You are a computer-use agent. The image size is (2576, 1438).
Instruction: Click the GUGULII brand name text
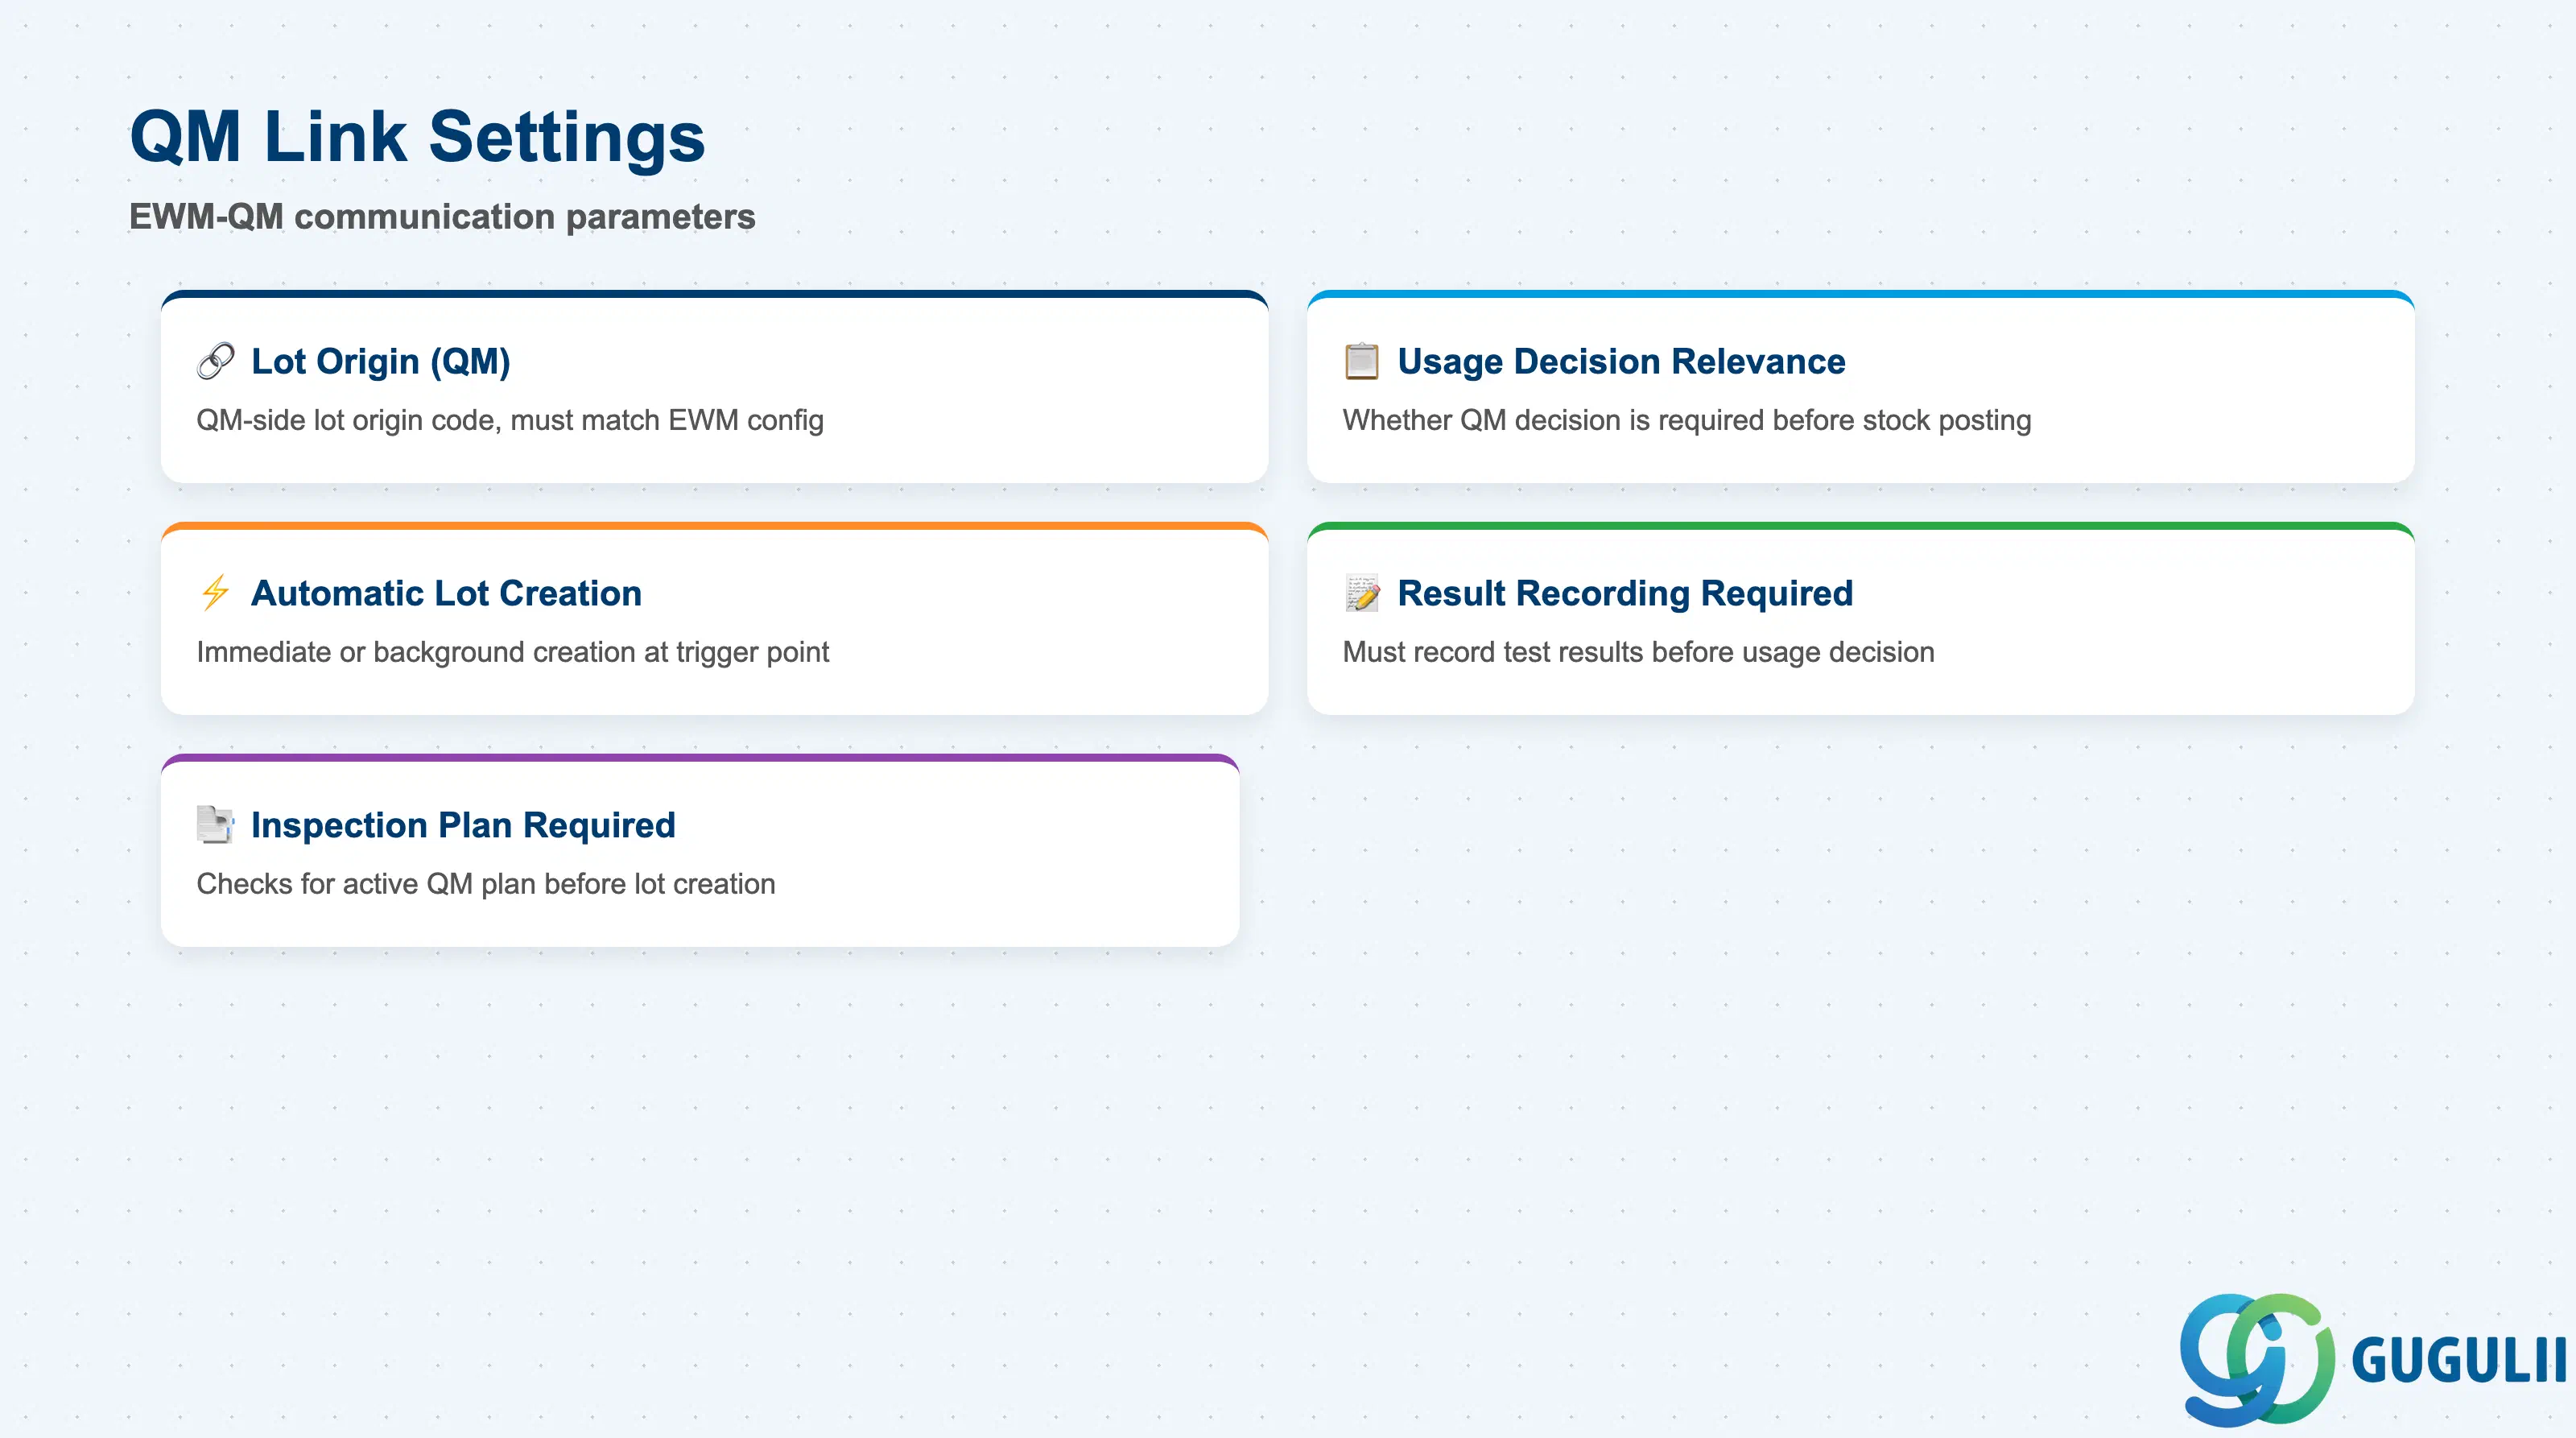click(x=2459, y=1361)
